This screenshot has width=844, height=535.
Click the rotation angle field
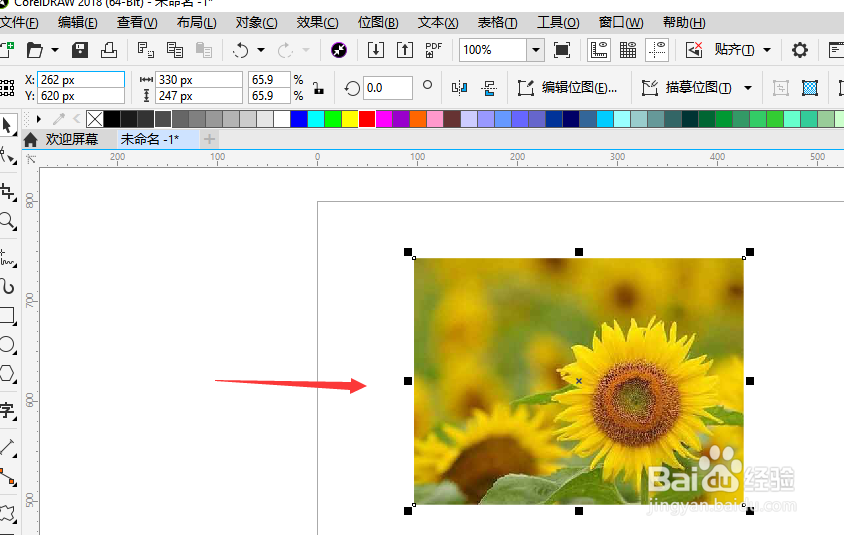click(388, 88)
